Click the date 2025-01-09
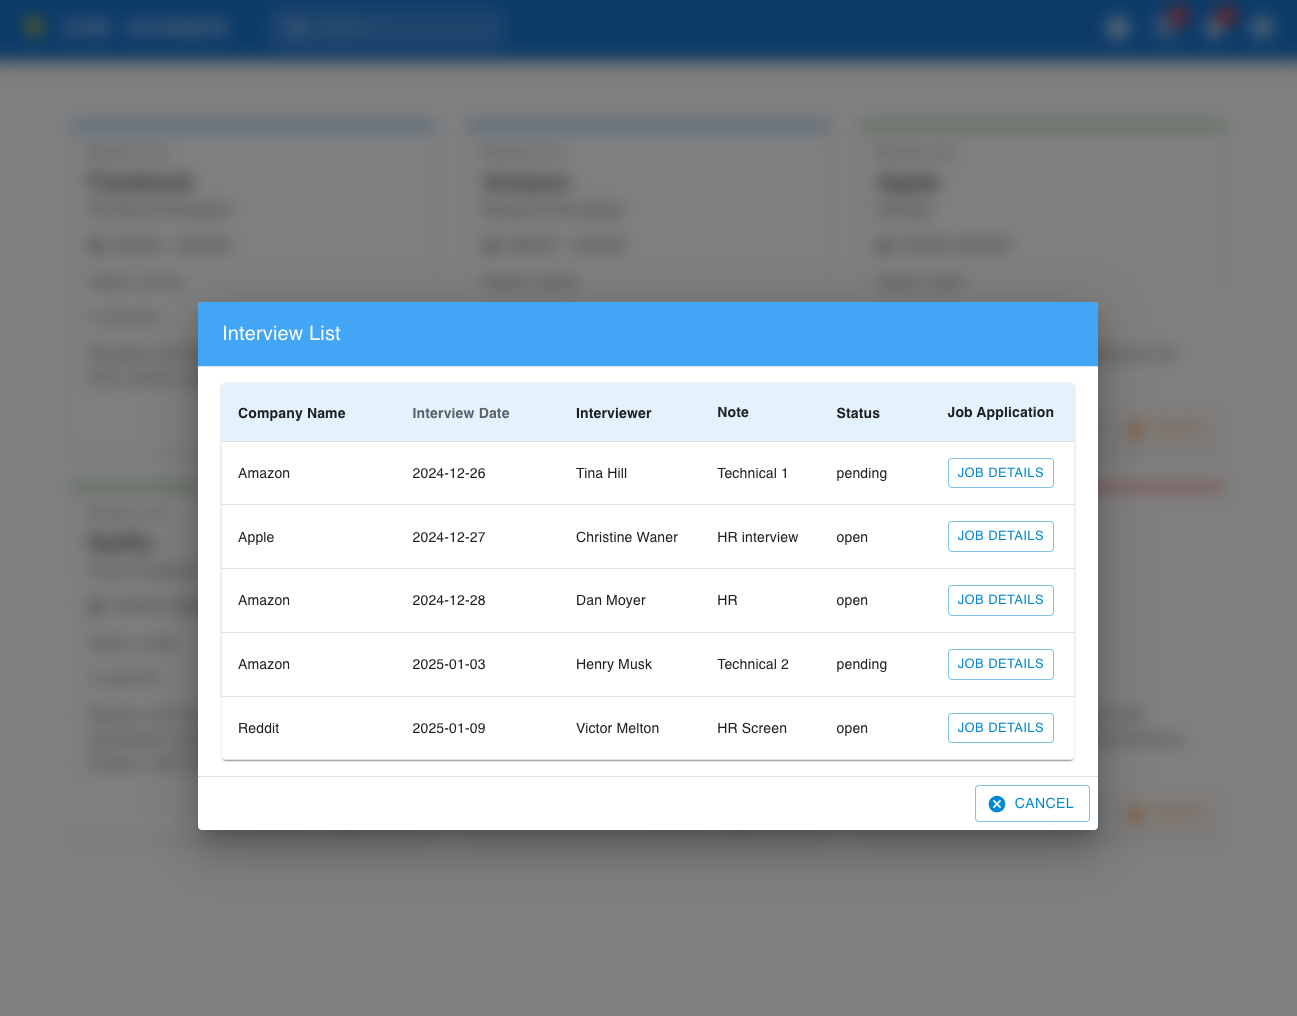This screenshot has width=1297, height=1016. [449, 728]
